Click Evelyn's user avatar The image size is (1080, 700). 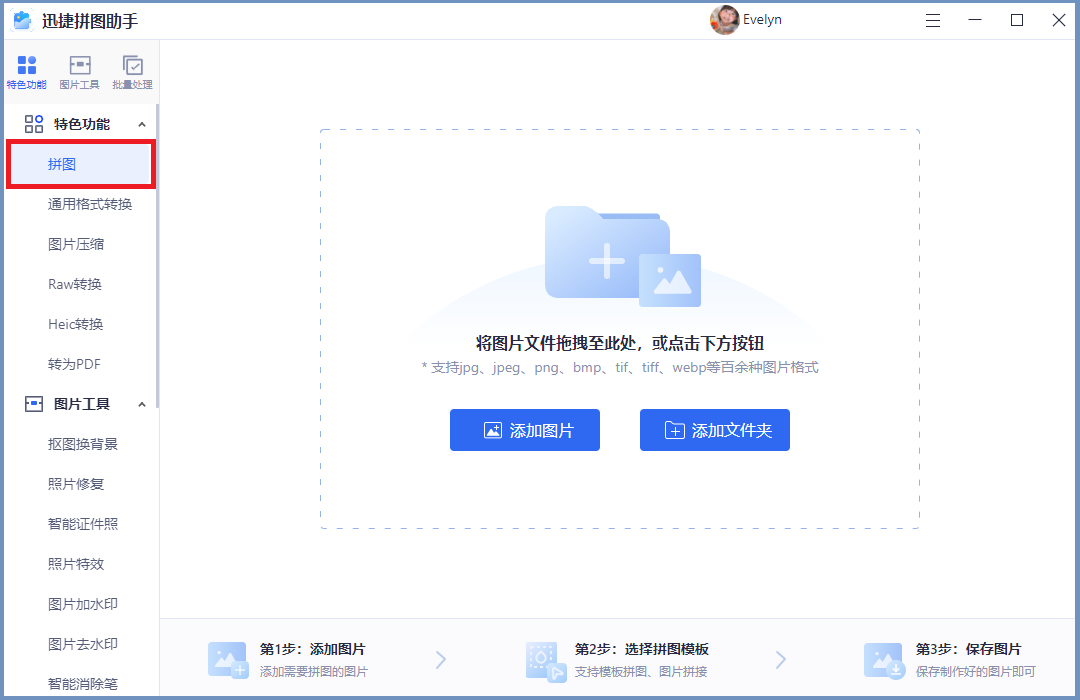coord(724,20)
